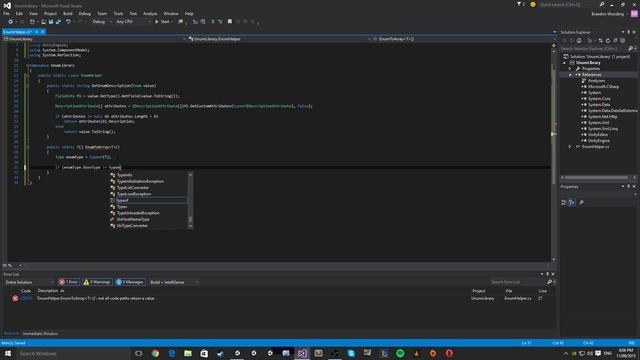Viewport: 640px width, 360px height.
Task: Click the Open File toolbar icon
Action: pyautogui.click(x=43, y=22)
